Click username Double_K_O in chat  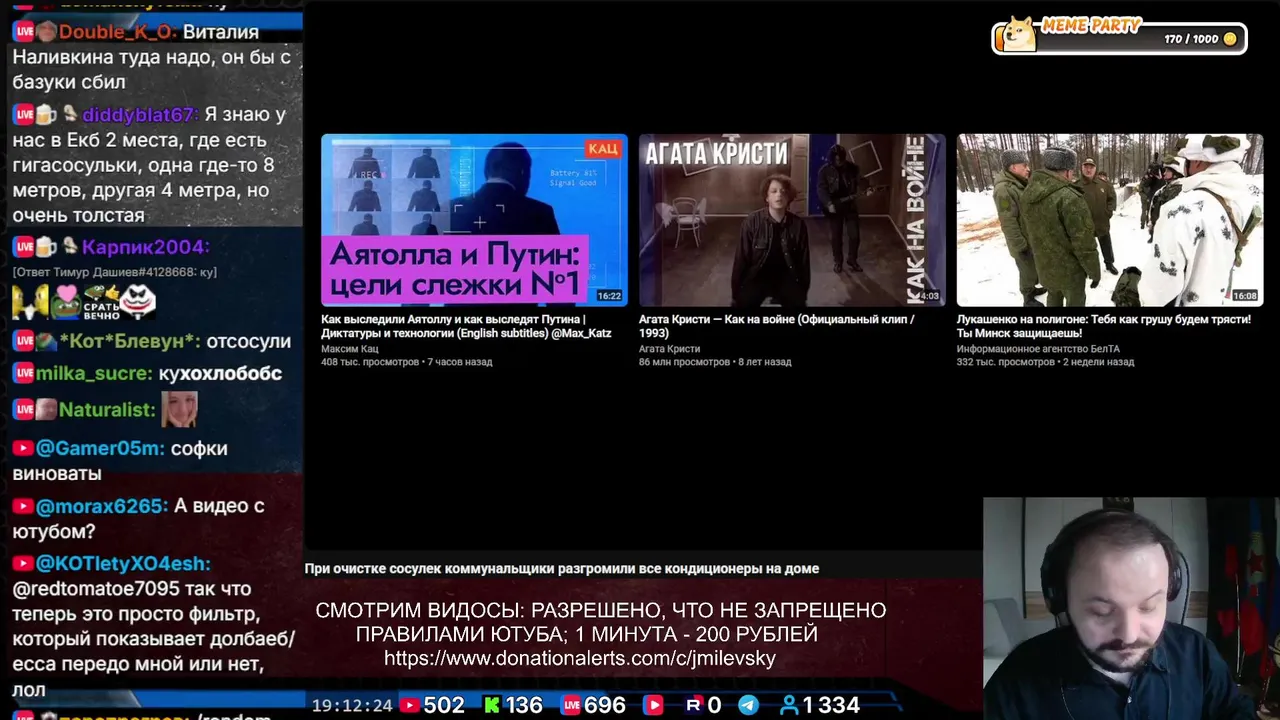[117, 32]
